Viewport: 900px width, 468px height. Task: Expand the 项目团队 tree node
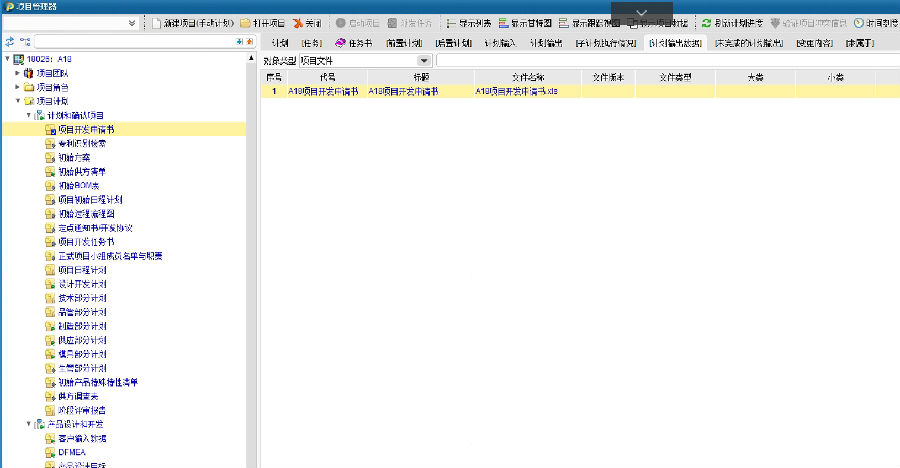coord(18,73)
